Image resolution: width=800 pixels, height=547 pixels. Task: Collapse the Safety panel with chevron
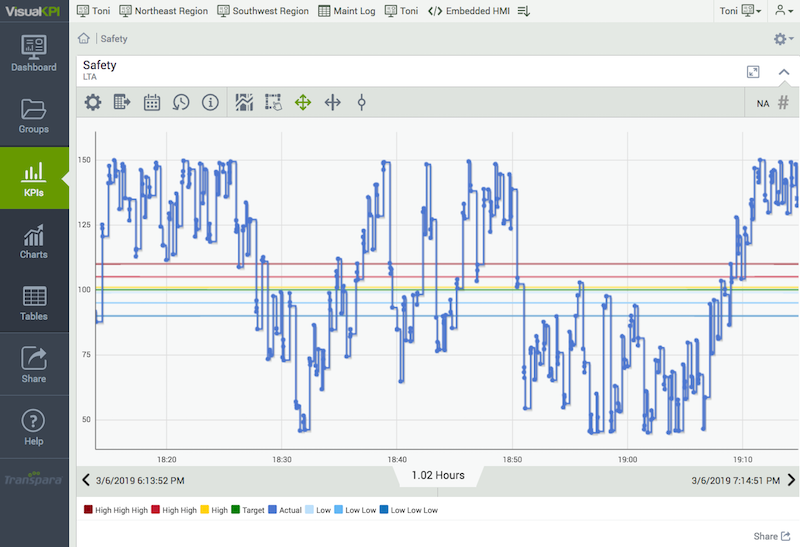click(783, 72)
